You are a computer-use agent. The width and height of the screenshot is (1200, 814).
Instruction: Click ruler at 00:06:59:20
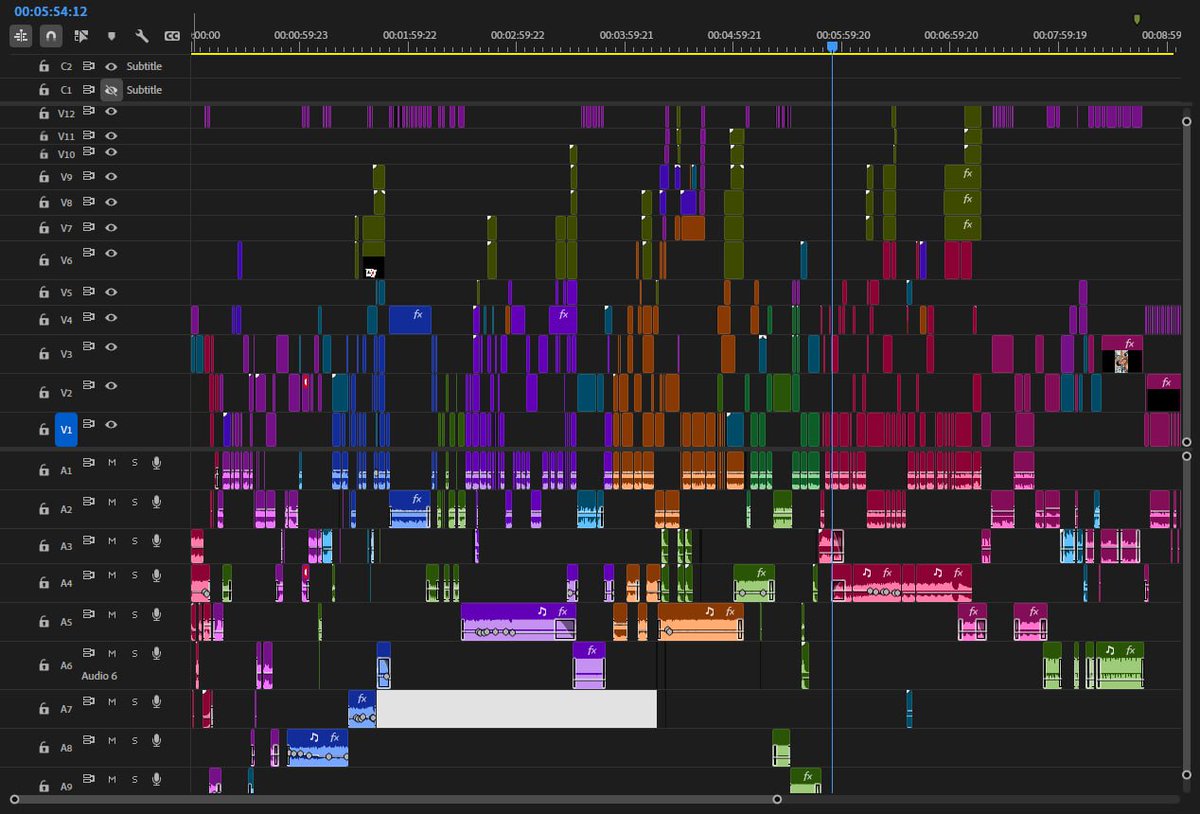(951, 34)
